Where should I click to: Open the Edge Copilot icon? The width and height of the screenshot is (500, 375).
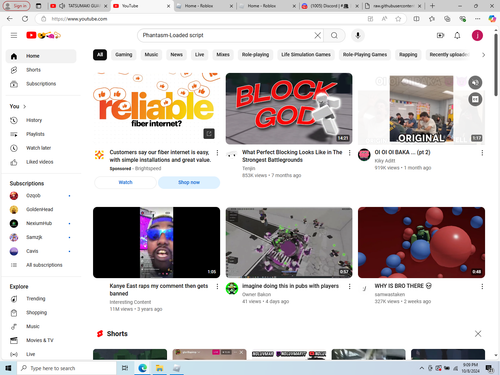point(492,19)
